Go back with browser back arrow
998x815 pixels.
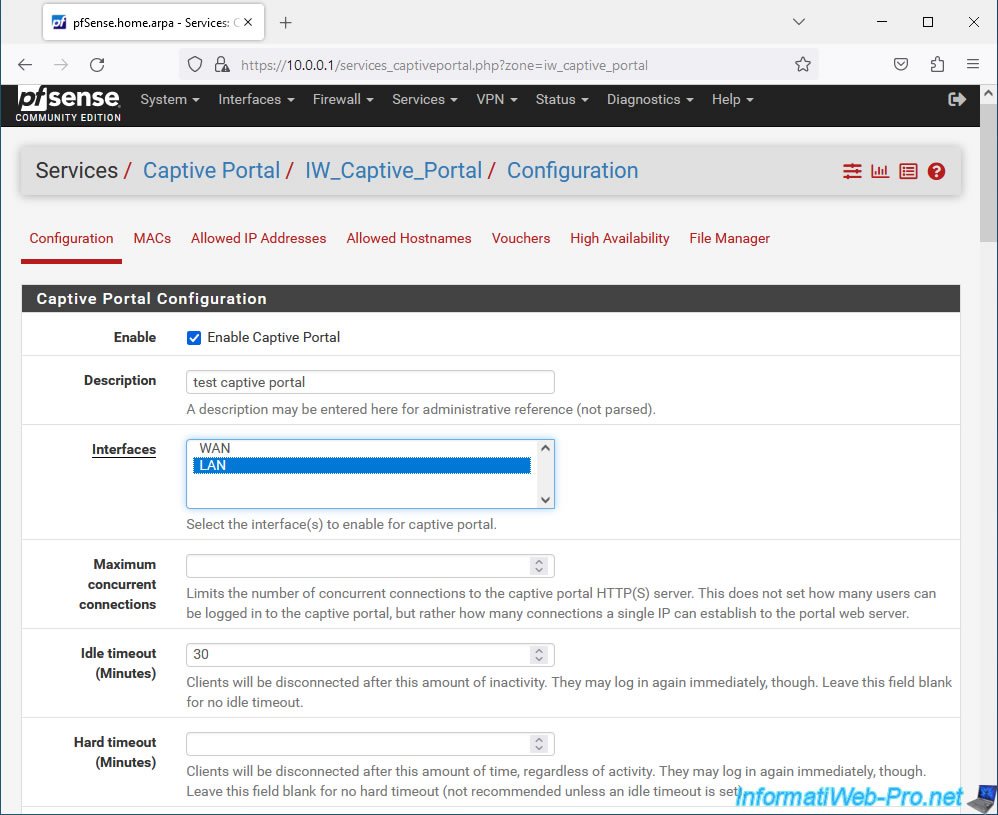pyautogui.click(x=25, y=64)
